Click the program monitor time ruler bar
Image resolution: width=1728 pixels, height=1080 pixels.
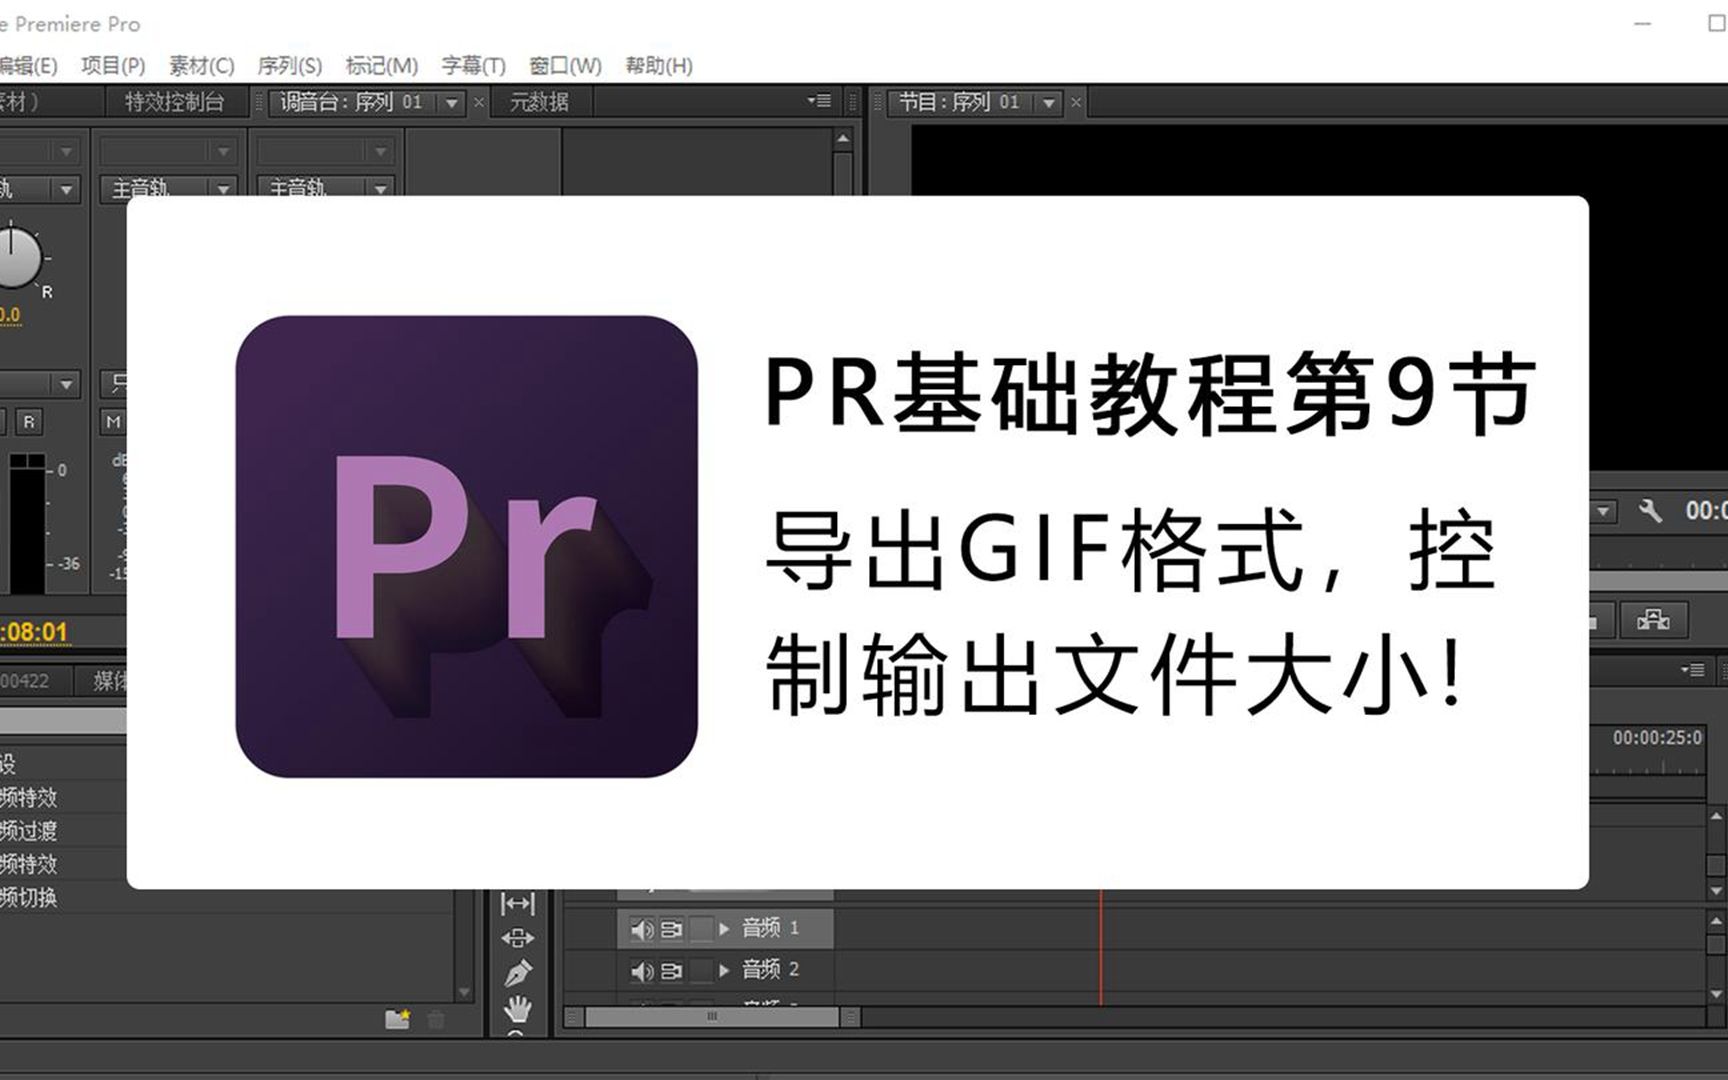tap(1658, 581)
